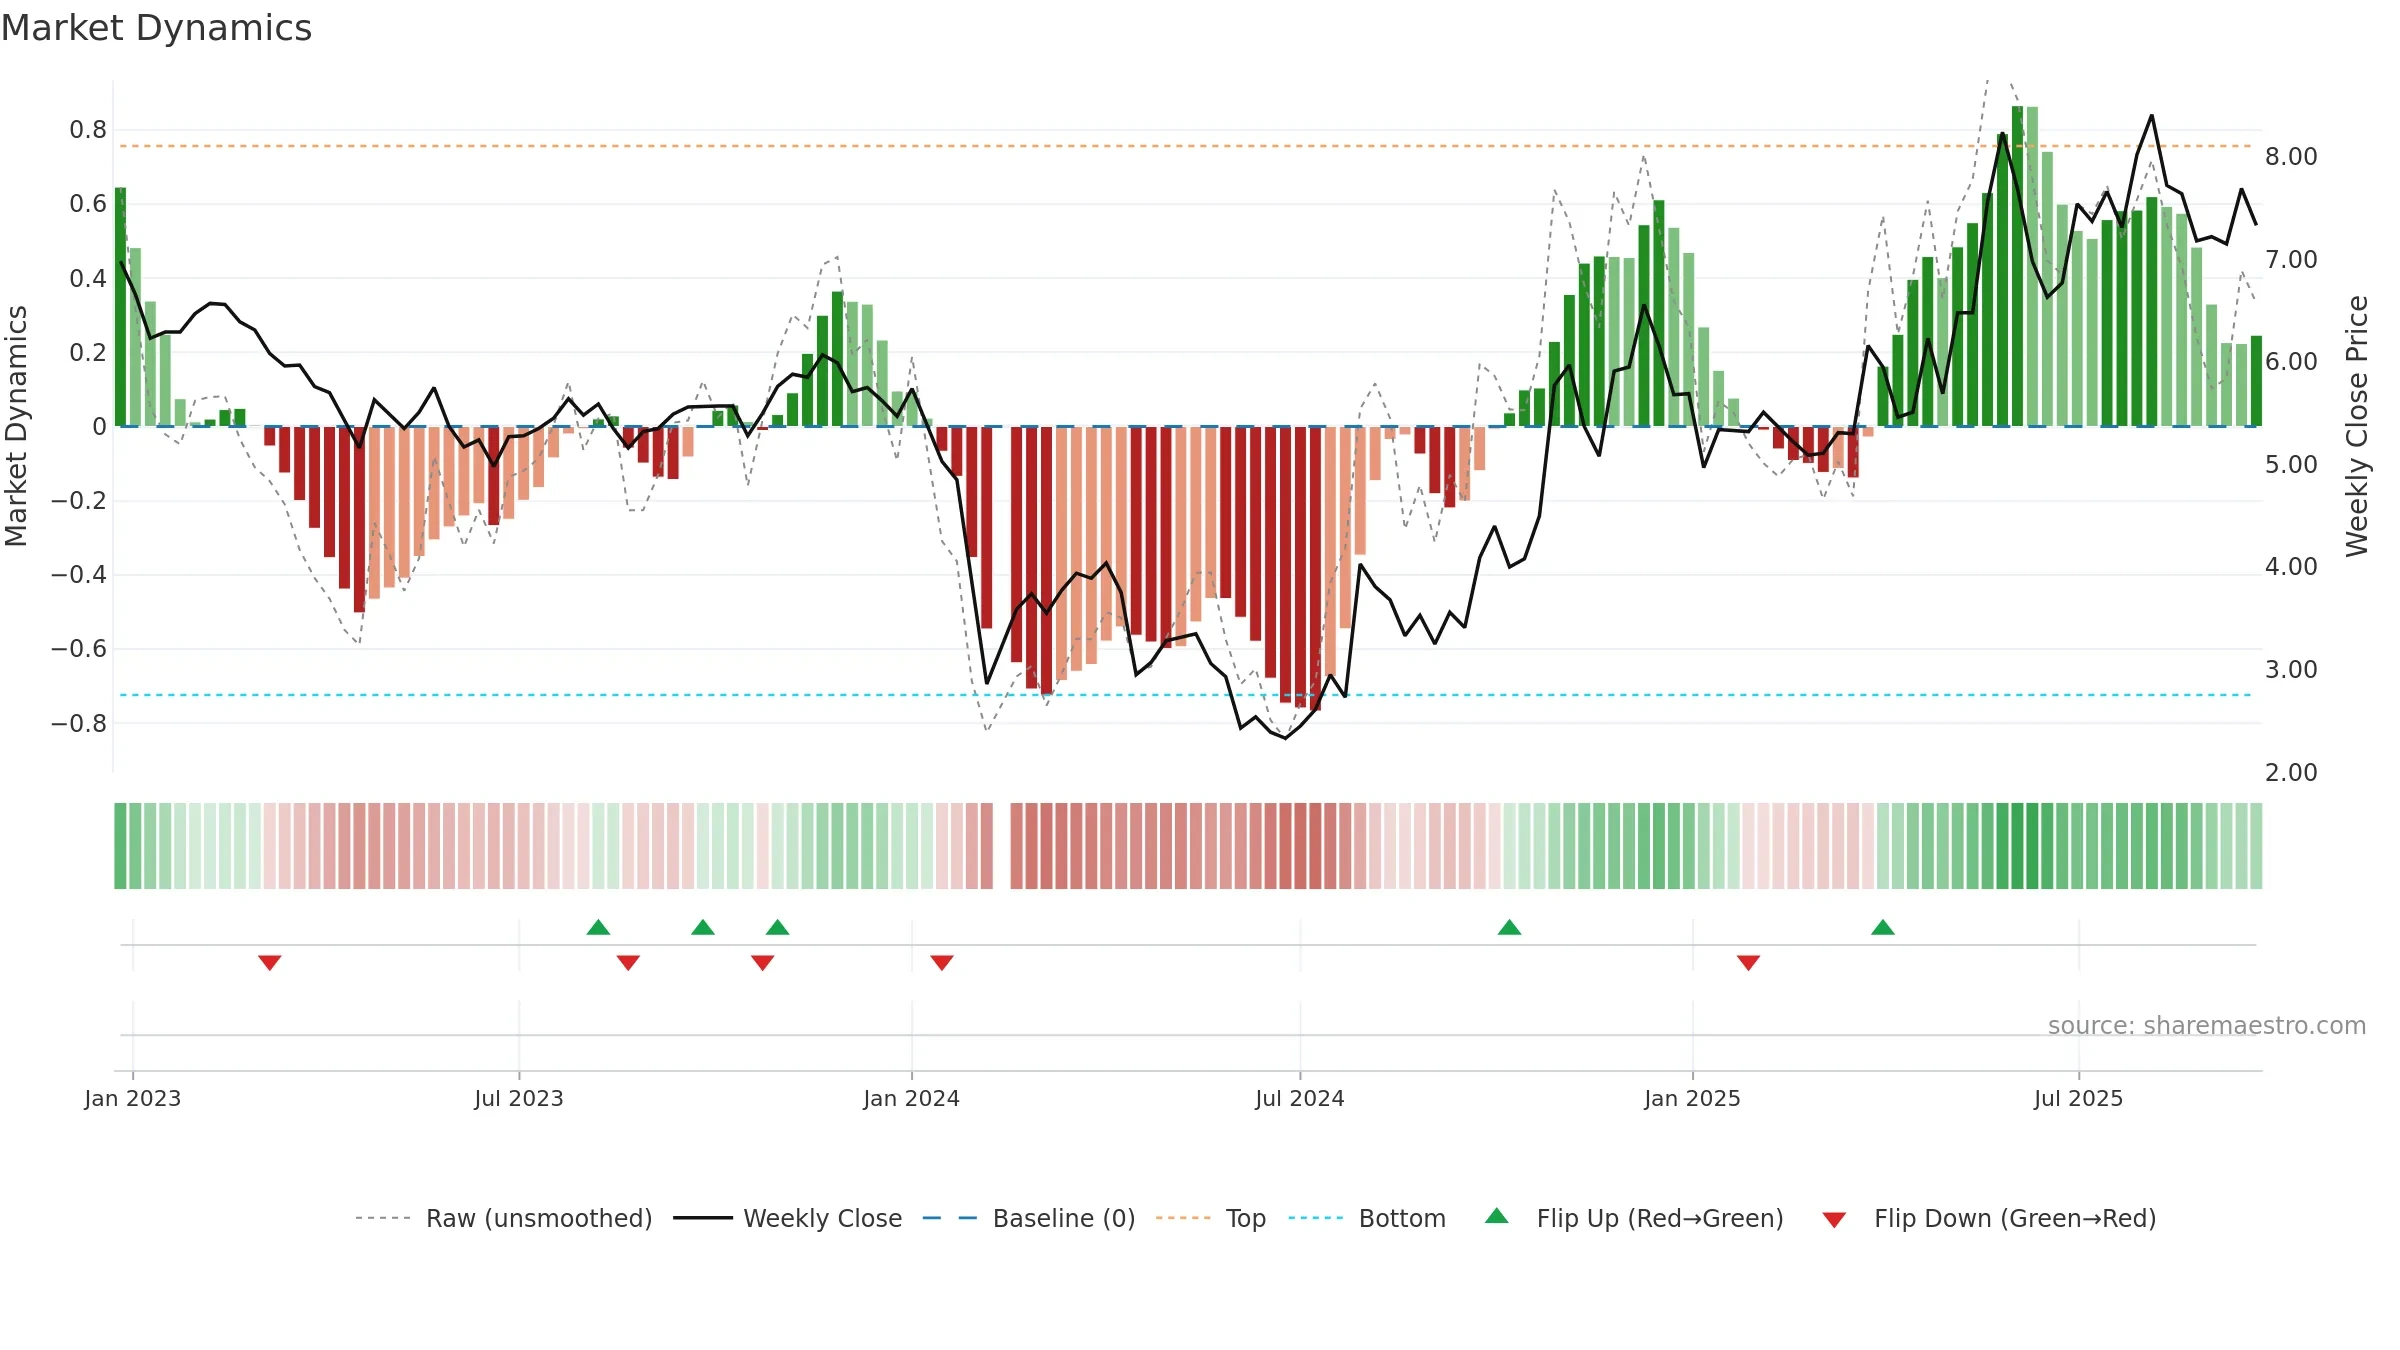Click the Flip Down triangle near March 2023
The width and height of the screenshot is (2400, 1350).
click(x=270, y=963)
